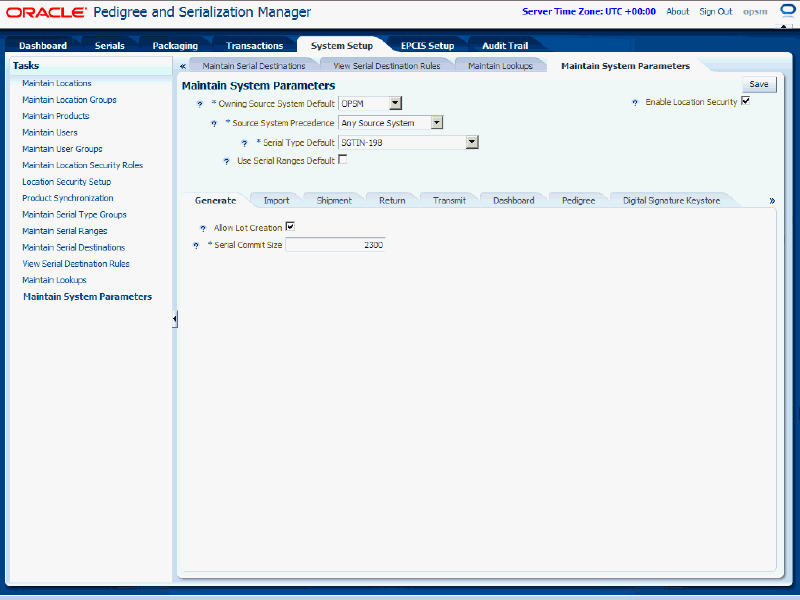Open Product Synchronization task
The width and height of the screenshot is (800, 600).
68,198
